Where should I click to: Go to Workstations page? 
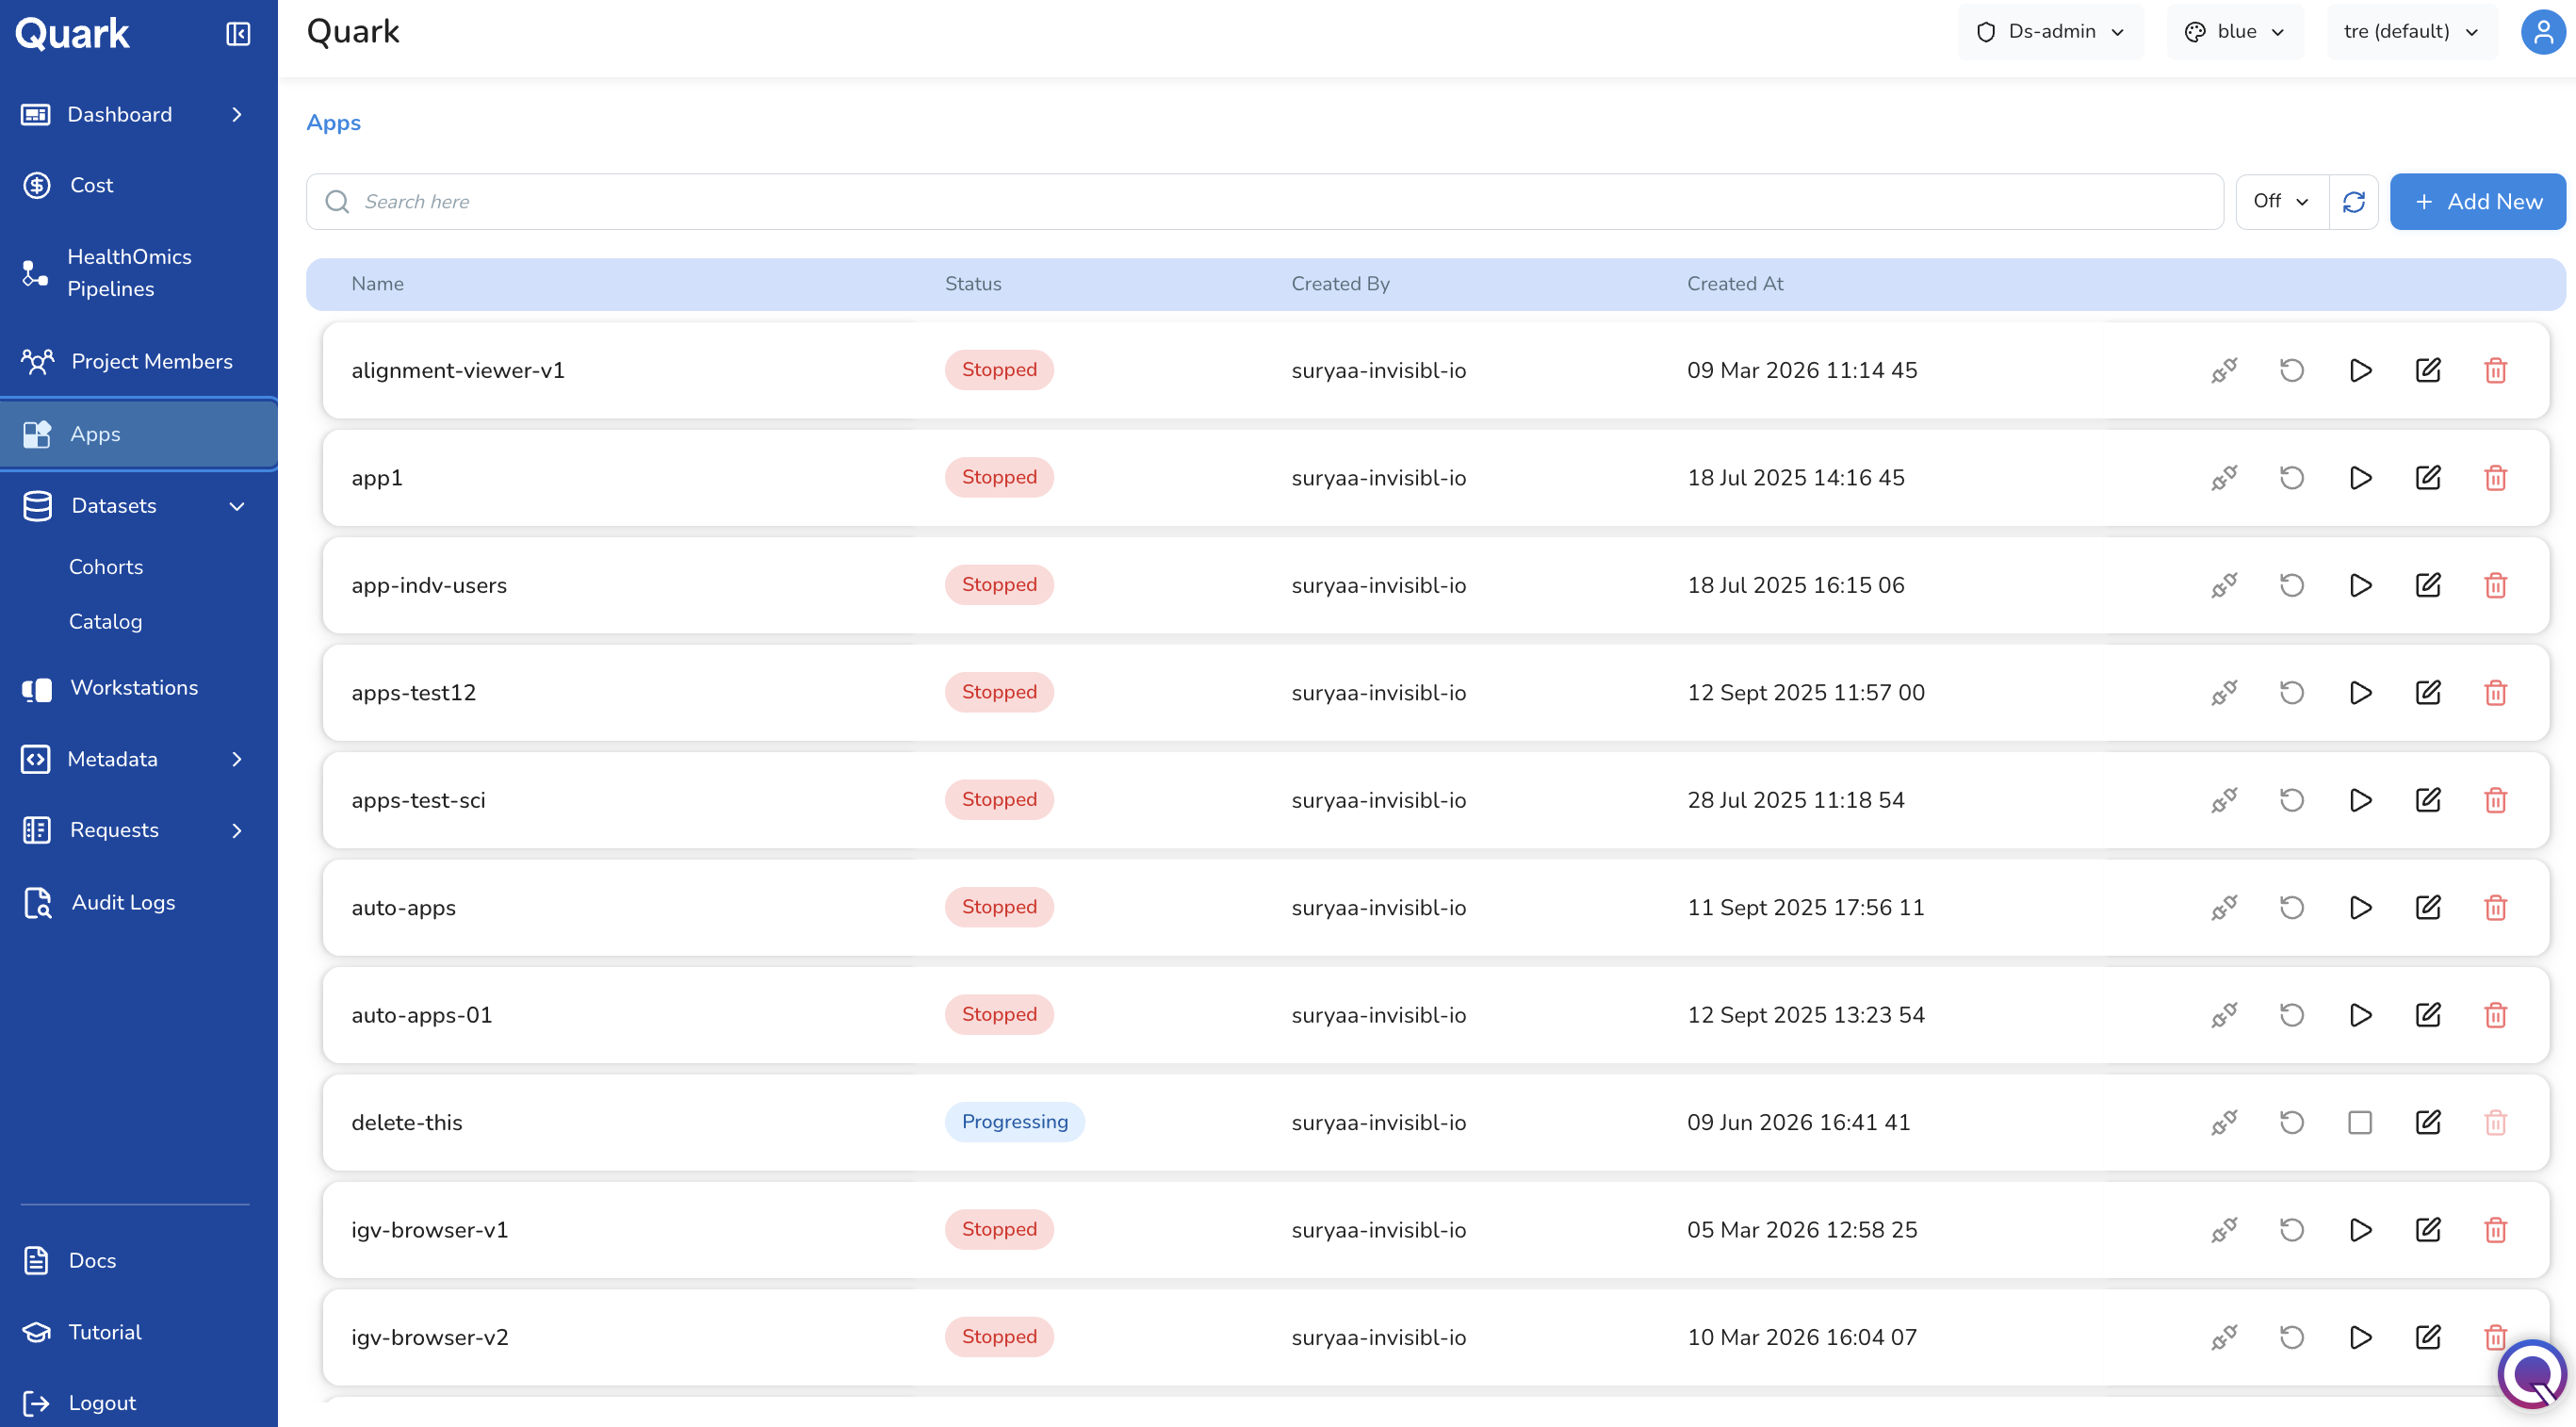point(133,688)
